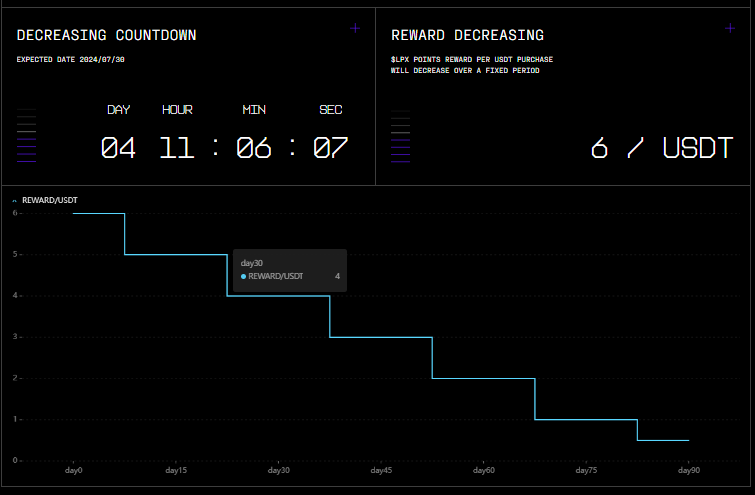Click the Reward Decreasing heading

click(x=467, y=35)
